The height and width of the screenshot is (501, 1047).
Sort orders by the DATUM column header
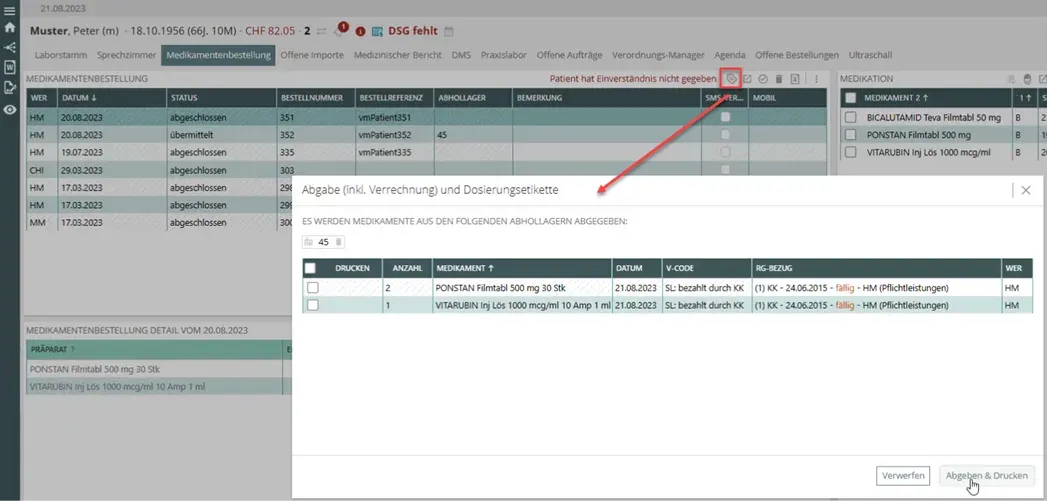(x=112, y=98)
